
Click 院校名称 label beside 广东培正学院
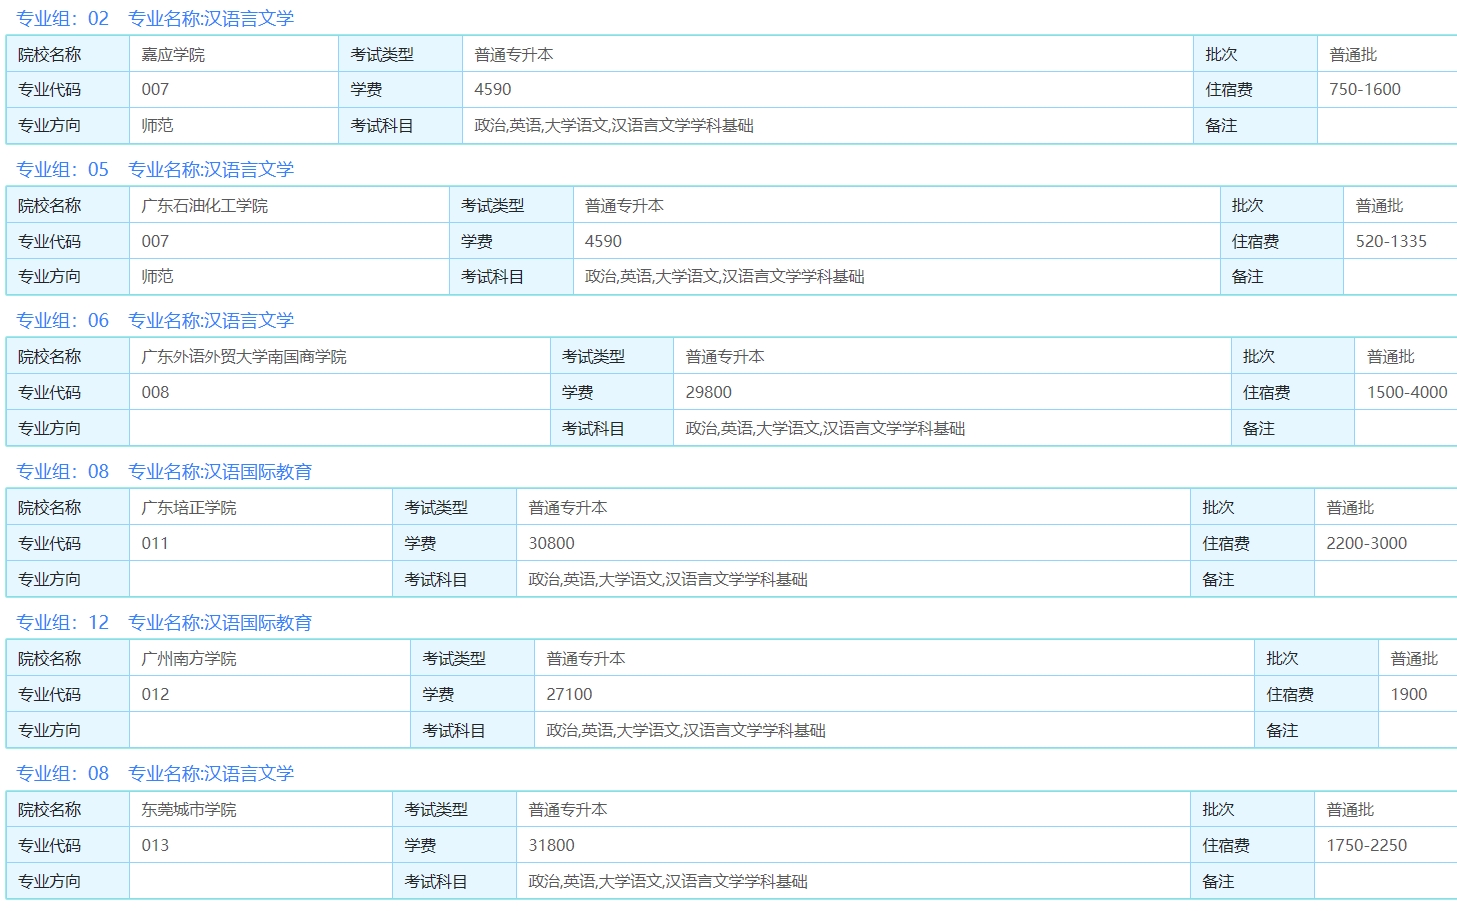(x=50, y=508)
